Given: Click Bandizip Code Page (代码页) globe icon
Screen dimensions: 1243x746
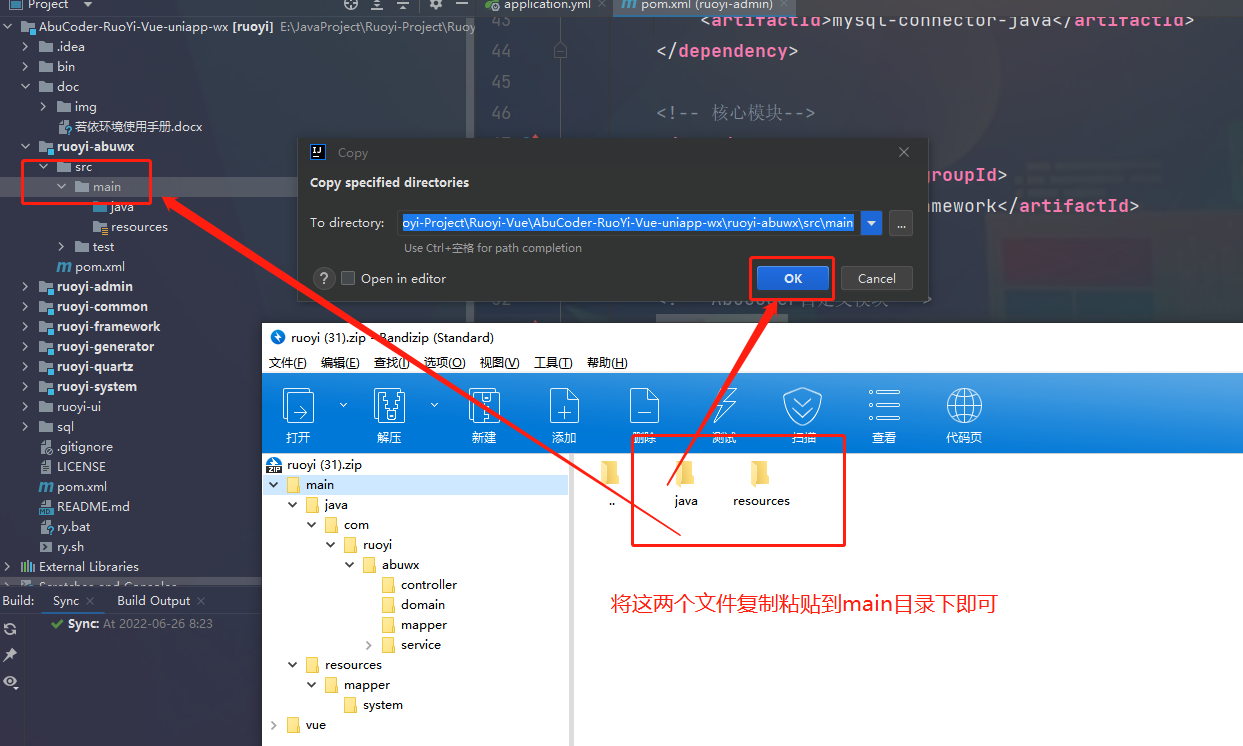Looking at the screenshot, I should [964, 406].
